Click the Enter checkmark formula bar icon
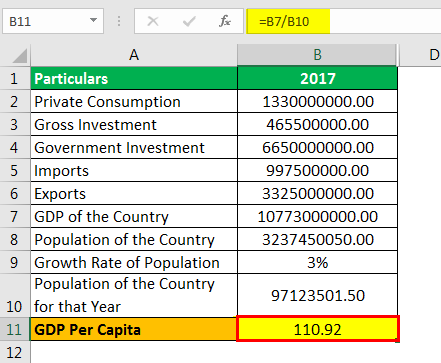441x363 pixels. point(189,22)
